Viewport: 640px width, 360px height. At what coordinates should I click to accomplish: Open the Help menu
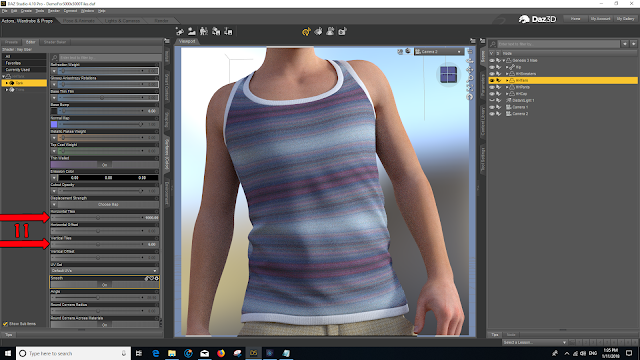click(102, 11)
